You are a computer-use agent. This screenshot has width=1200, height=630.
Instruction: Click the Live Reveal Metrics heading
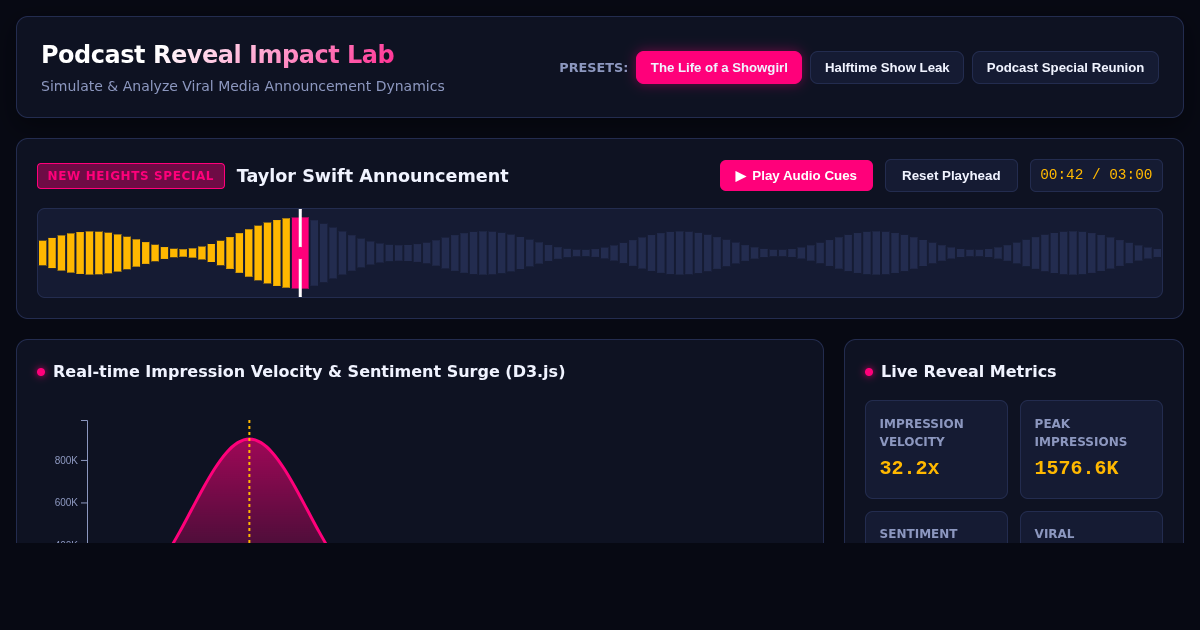[x=968, y=371]
